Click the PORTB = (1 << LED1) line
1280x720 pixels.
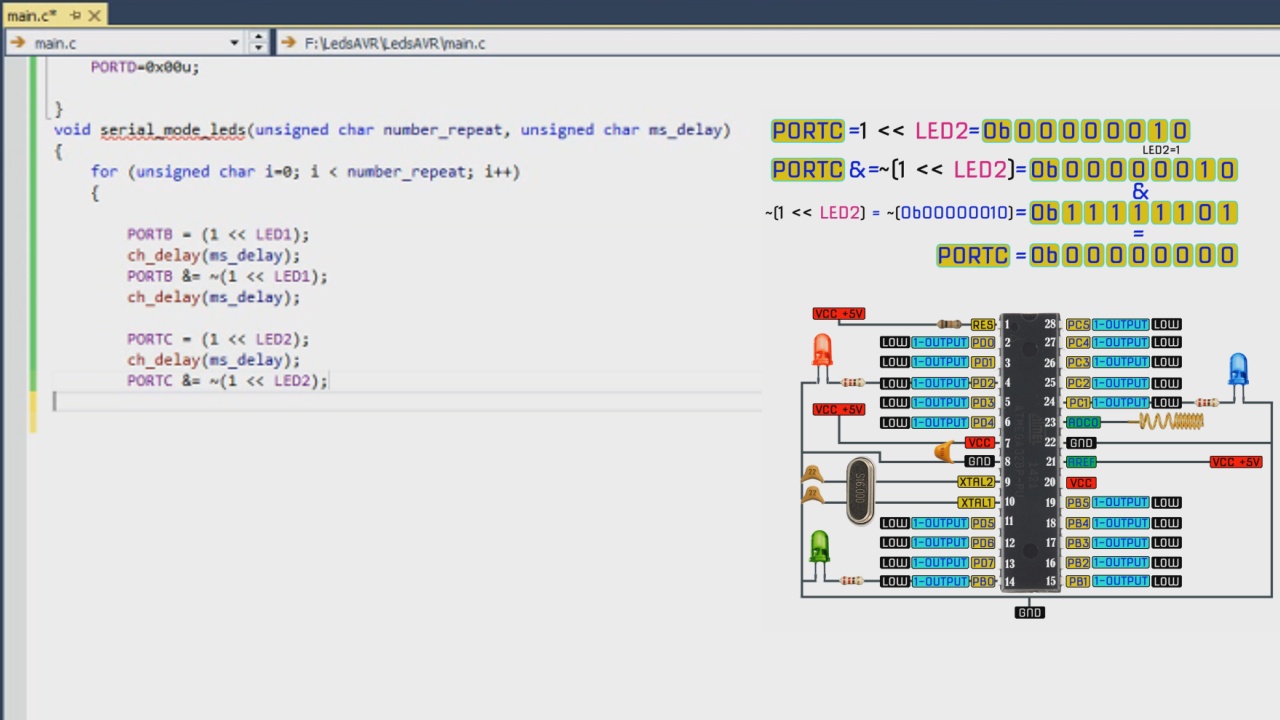tap(218, 234)
